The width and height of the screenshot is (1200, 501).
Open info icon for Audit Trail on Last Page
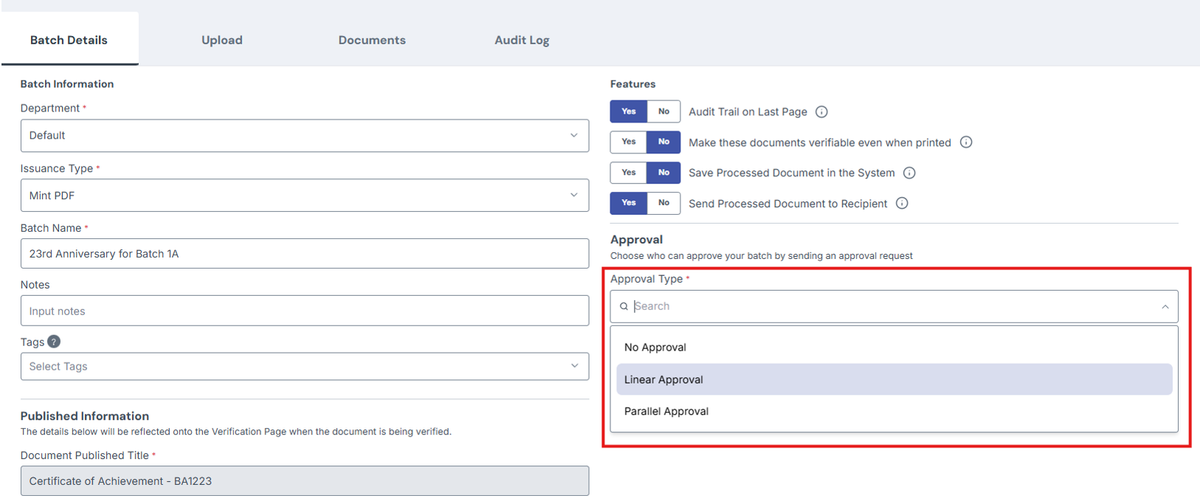pyautogui.click(x=822, y=112)
